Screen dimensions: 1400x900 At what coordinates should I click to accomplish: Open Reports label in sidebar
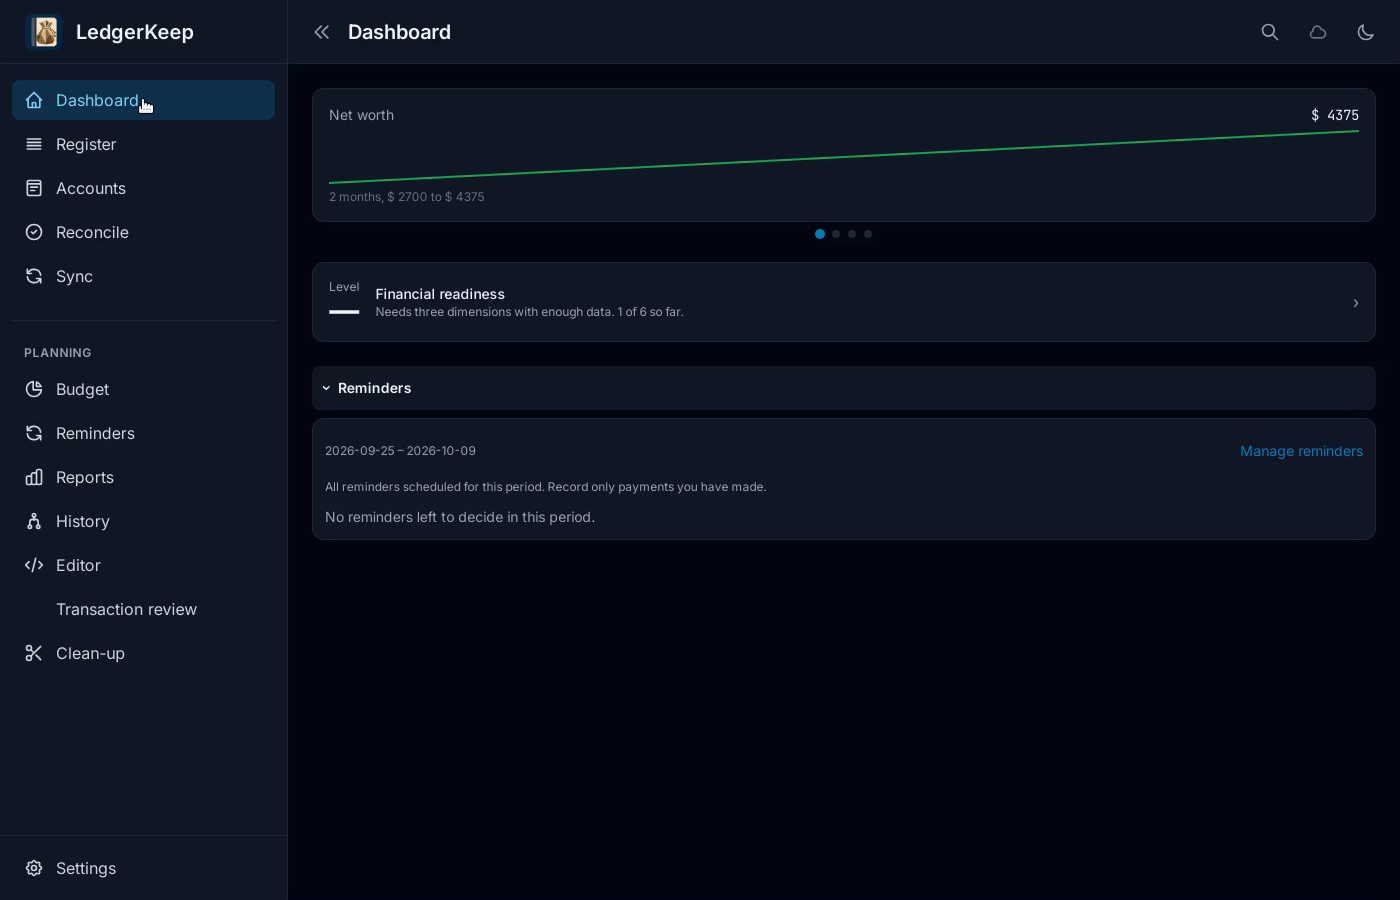pos(85,477)
